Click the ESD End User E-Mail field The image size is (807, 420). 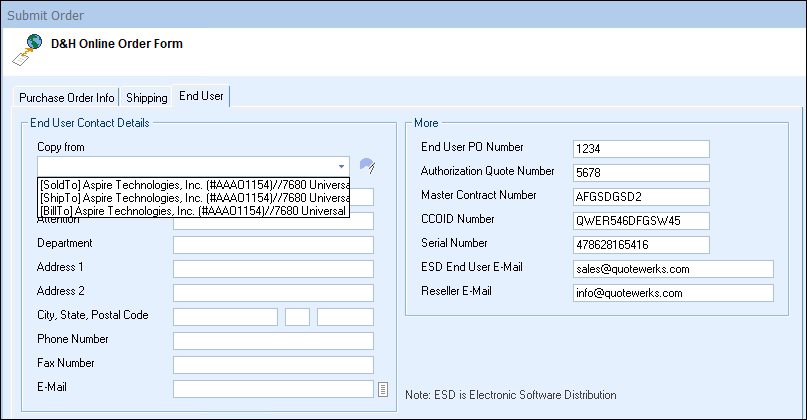click(x=672, y=269)
